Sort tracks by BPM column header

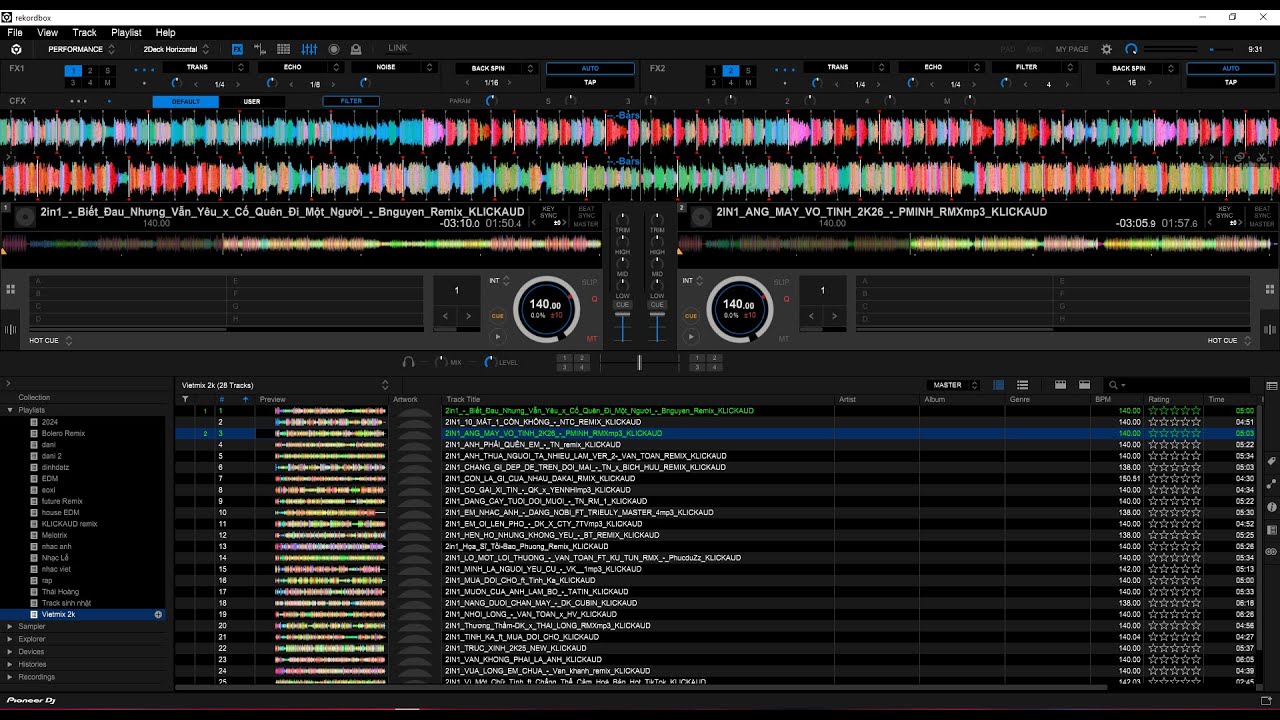click(x=1103, y=400)
